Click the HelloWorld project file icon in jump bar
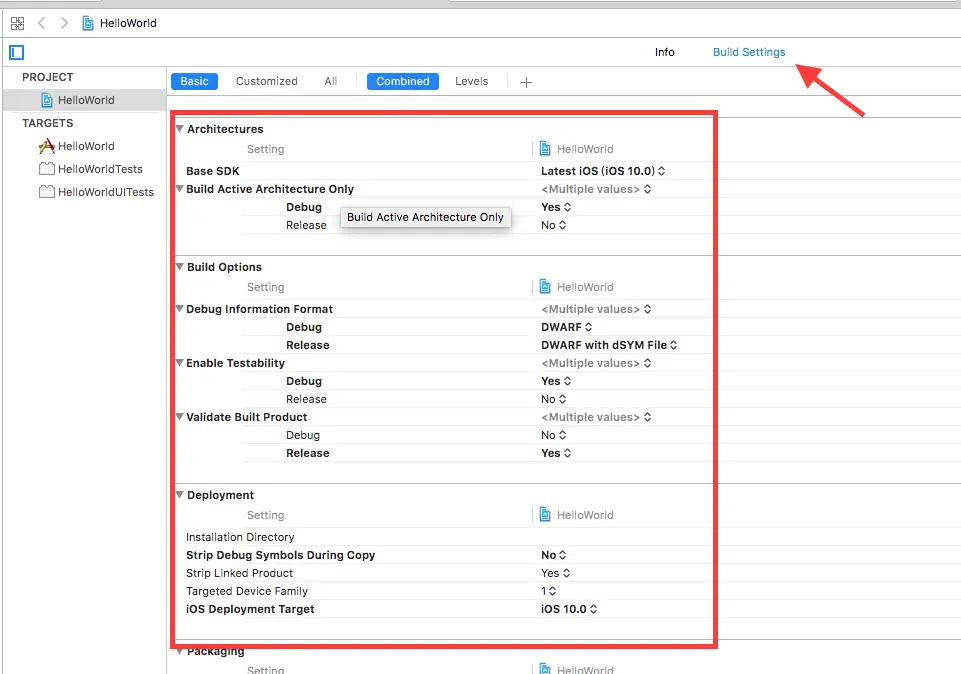This screenshot has height=674, width=961. pos(88,23)
